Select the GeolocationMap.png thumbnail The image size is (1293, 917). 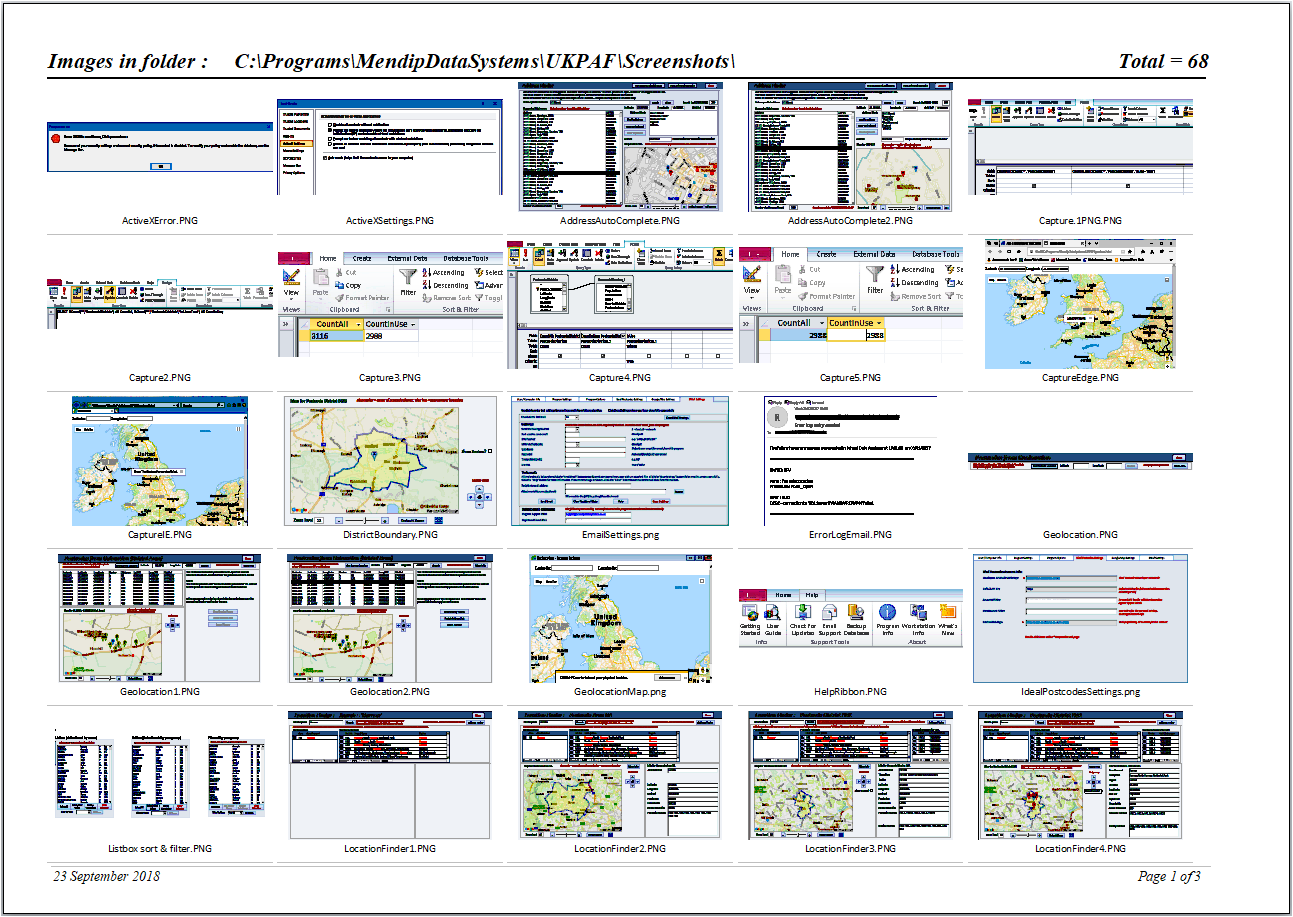[621, 617]
